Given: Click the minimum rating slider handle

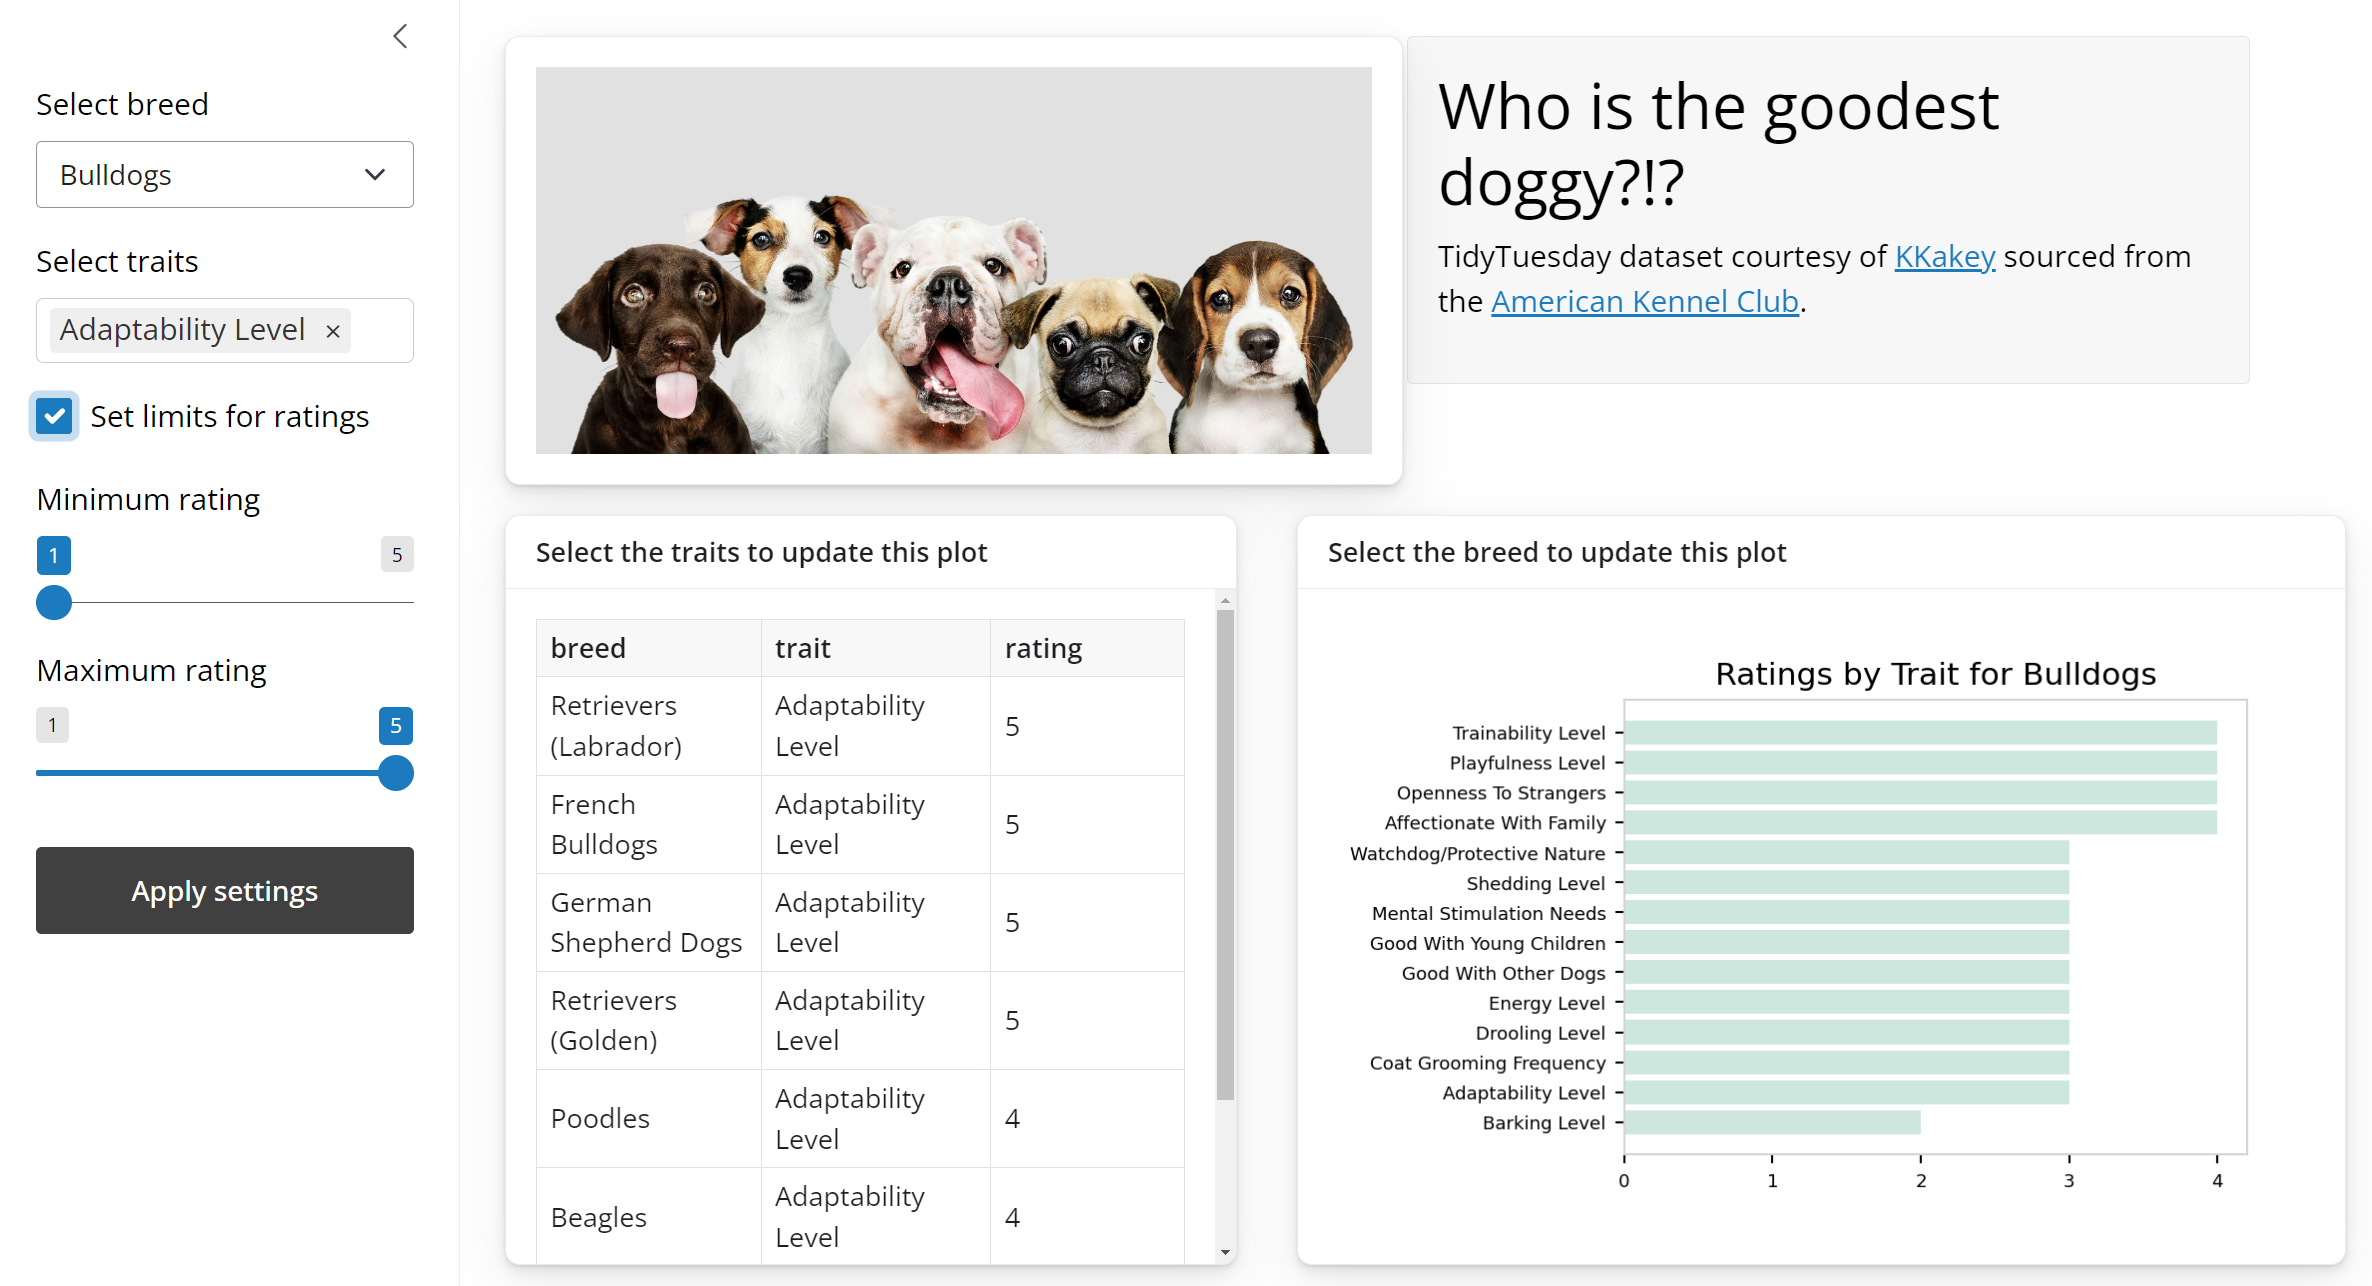Looking at the screenshot, I should (x=54, y=603).
